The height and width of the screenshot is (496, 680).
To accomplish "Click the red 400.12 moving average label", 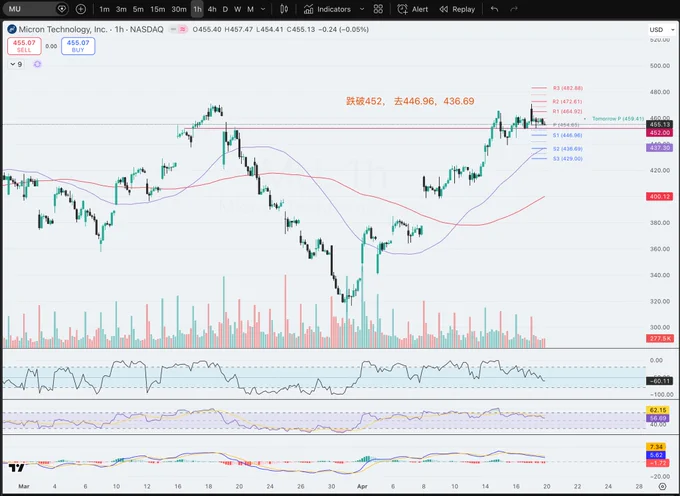I will (660, 196).
